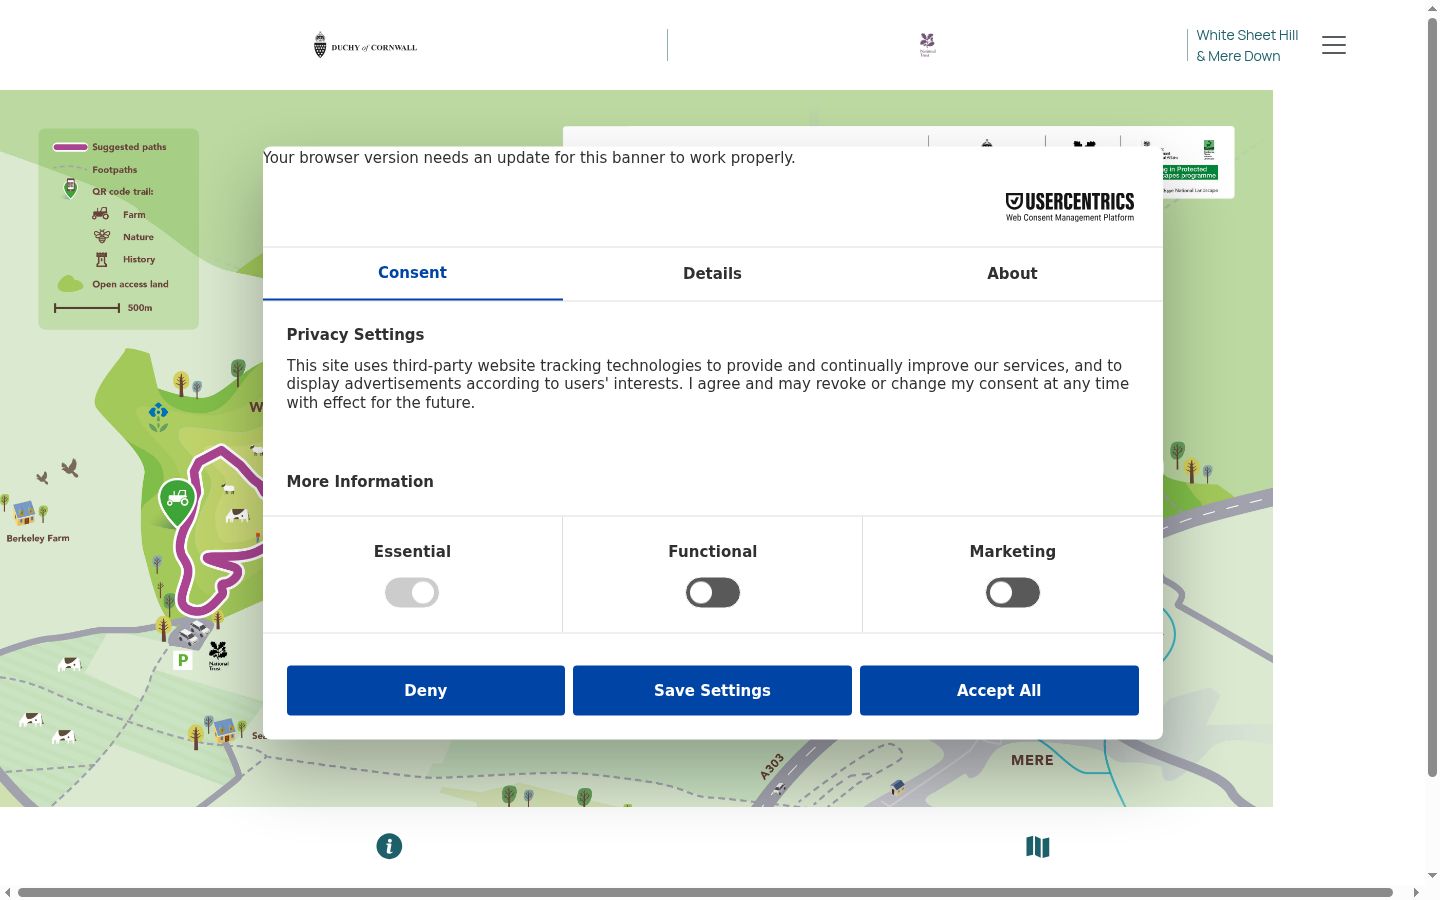Image resolution: width=1440 pixels, height=900 pixels.
Task: Click the Usercentrics logo
Action: coord(1070,206)
